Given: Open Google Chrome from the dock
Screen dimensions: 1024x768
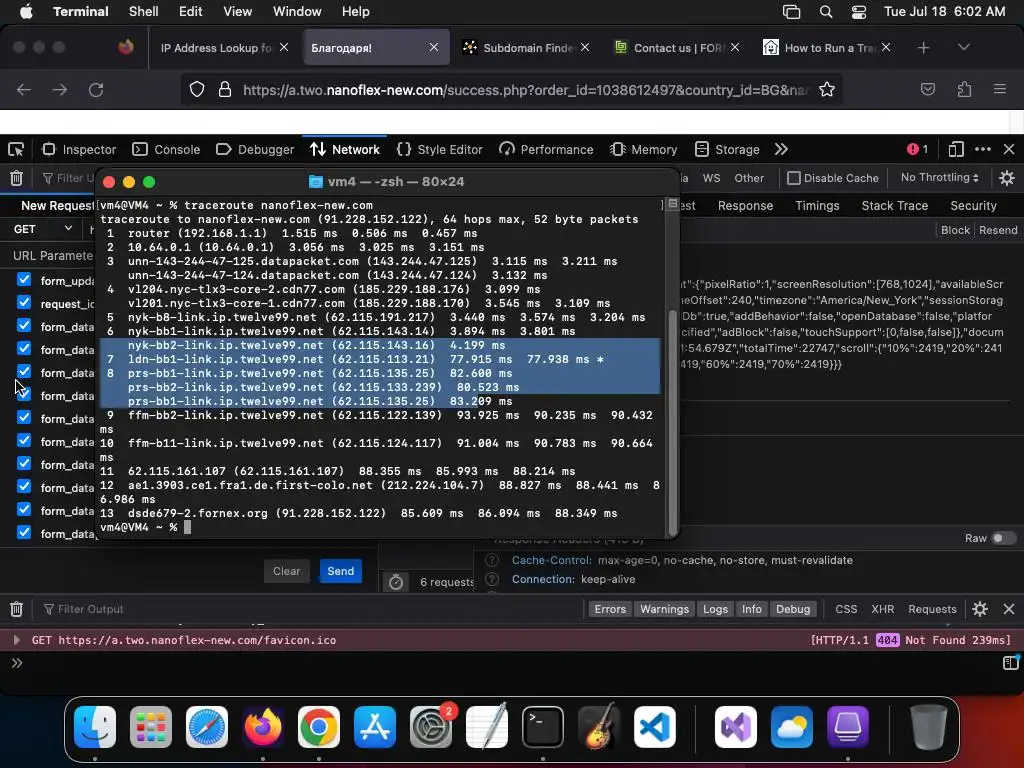Looking at the screenshot, I should point(319,727).
